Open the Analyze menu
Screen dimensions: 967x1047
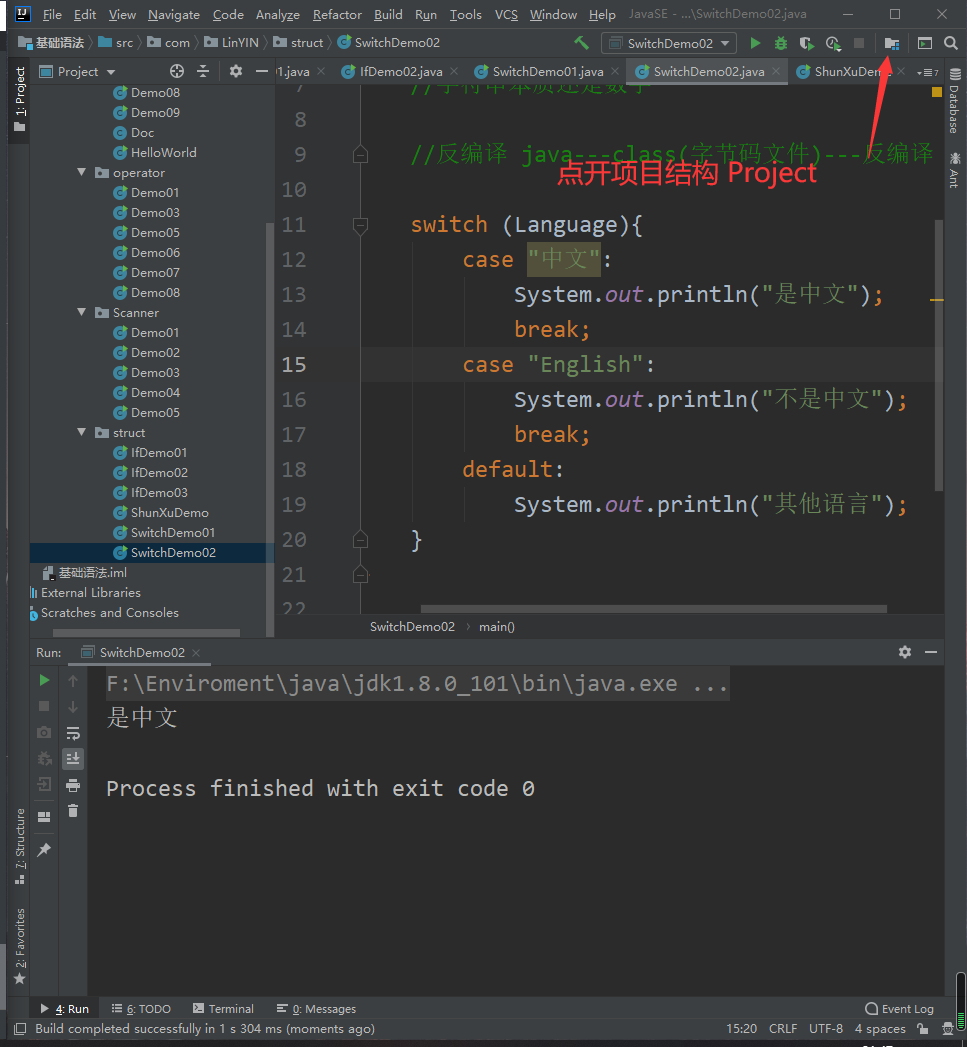point(278,15)
